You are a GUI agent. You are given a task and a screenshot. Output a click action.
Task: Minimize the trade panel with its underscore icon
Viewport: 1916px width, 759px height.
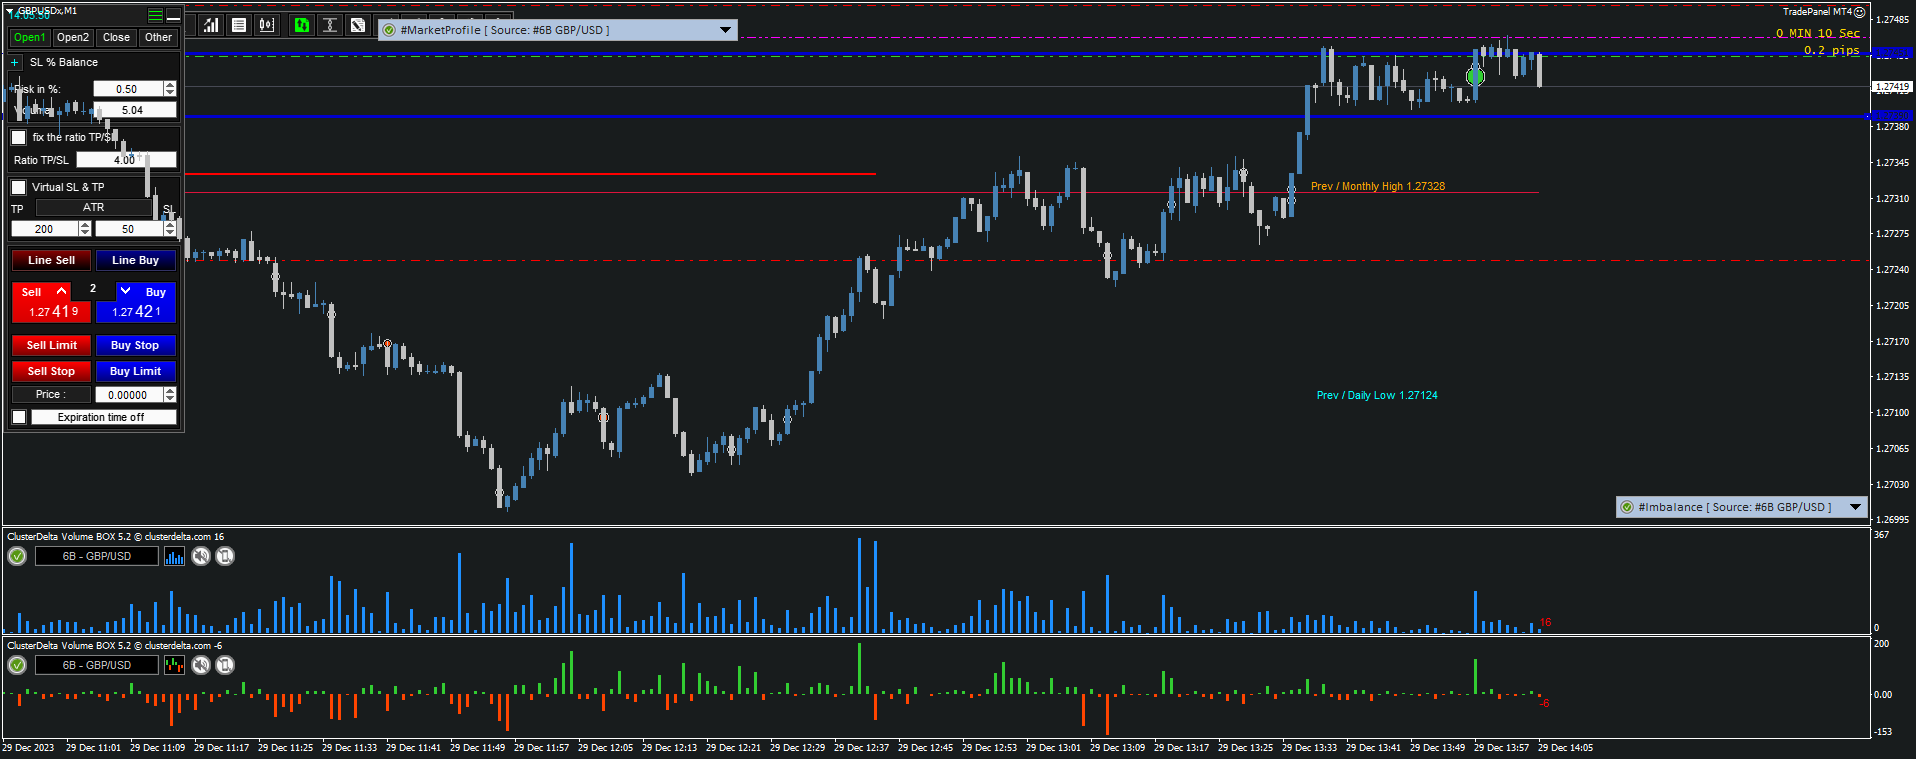tap(173, 15)
